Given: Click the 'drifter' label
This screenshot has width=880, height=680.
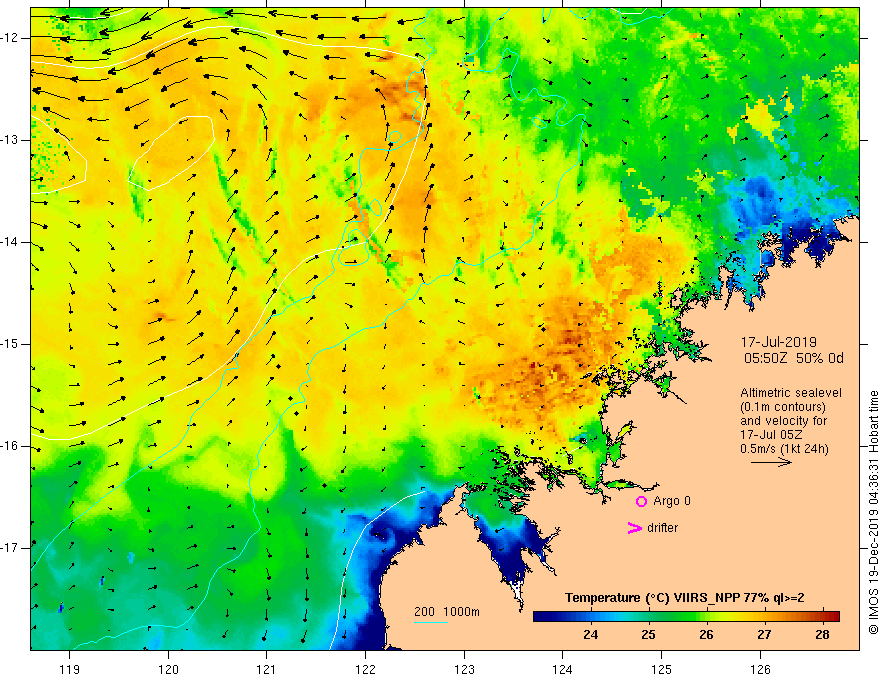Looking at the screenshot, I should [662, 528].
